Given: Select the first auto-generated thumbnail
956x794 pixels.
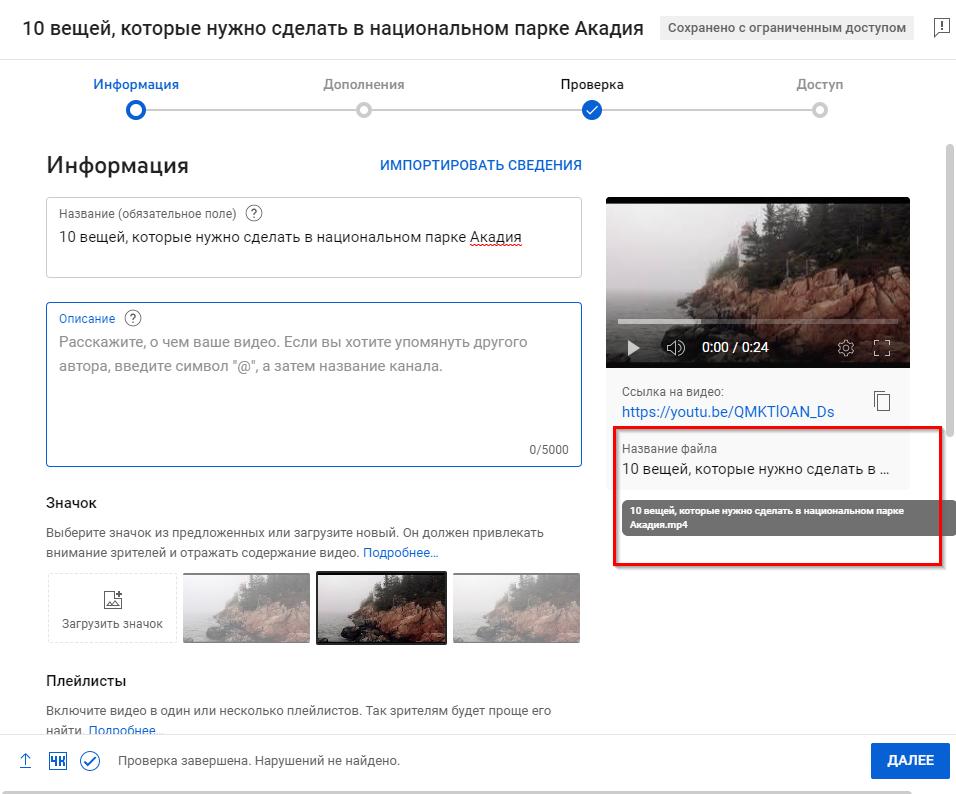Looking at the screenshot, I should (246, 608).
